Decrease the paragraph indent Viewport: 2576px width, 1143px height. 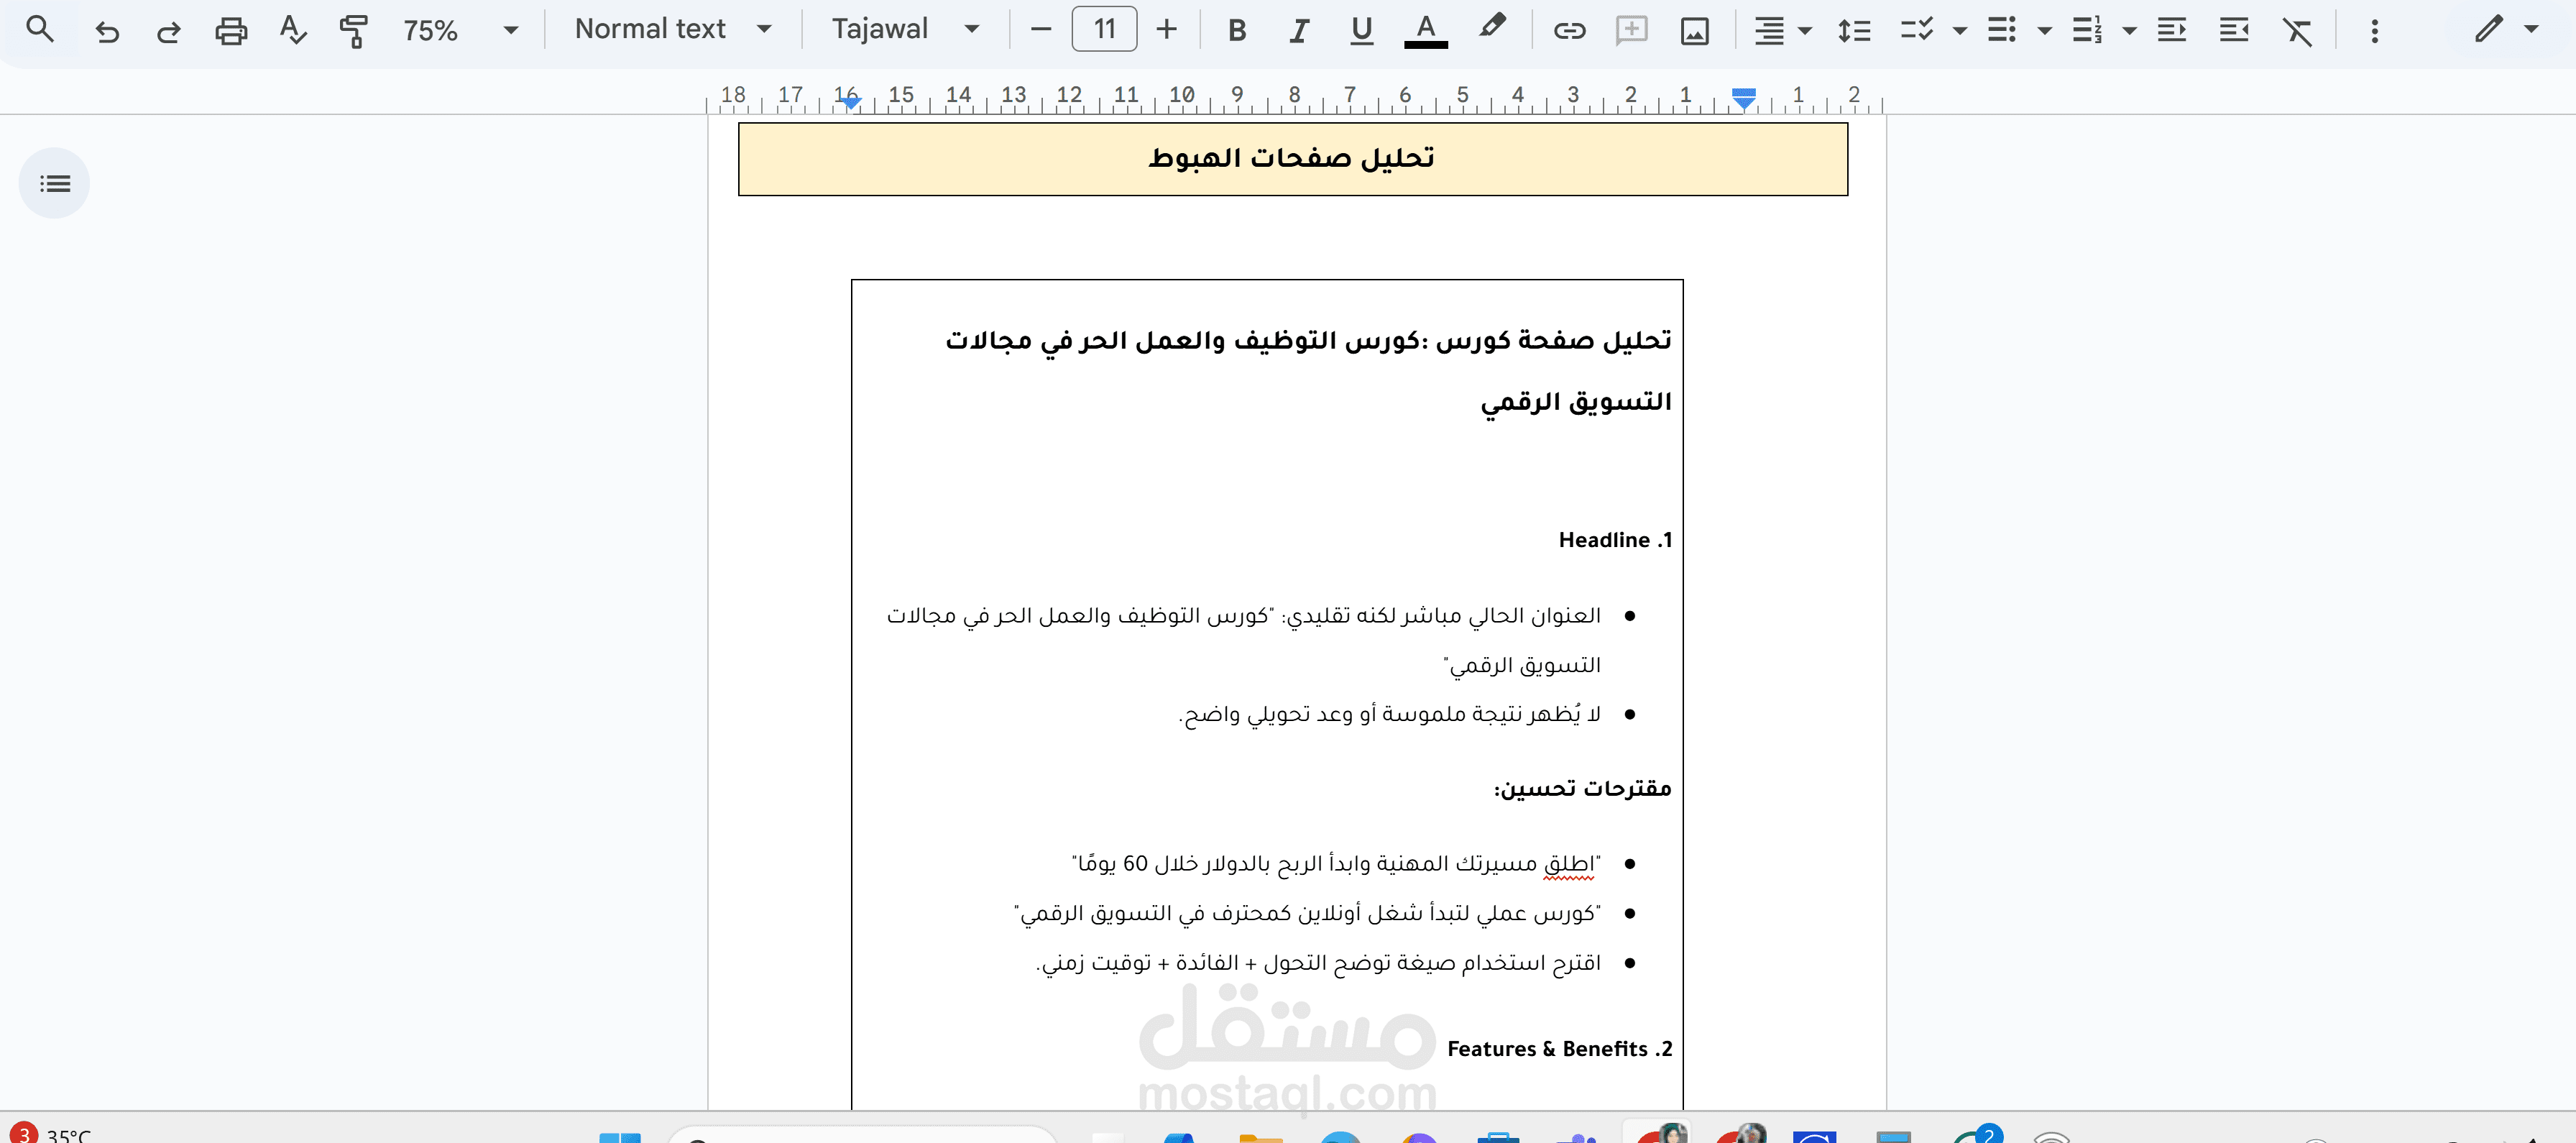pos(2171,31)
